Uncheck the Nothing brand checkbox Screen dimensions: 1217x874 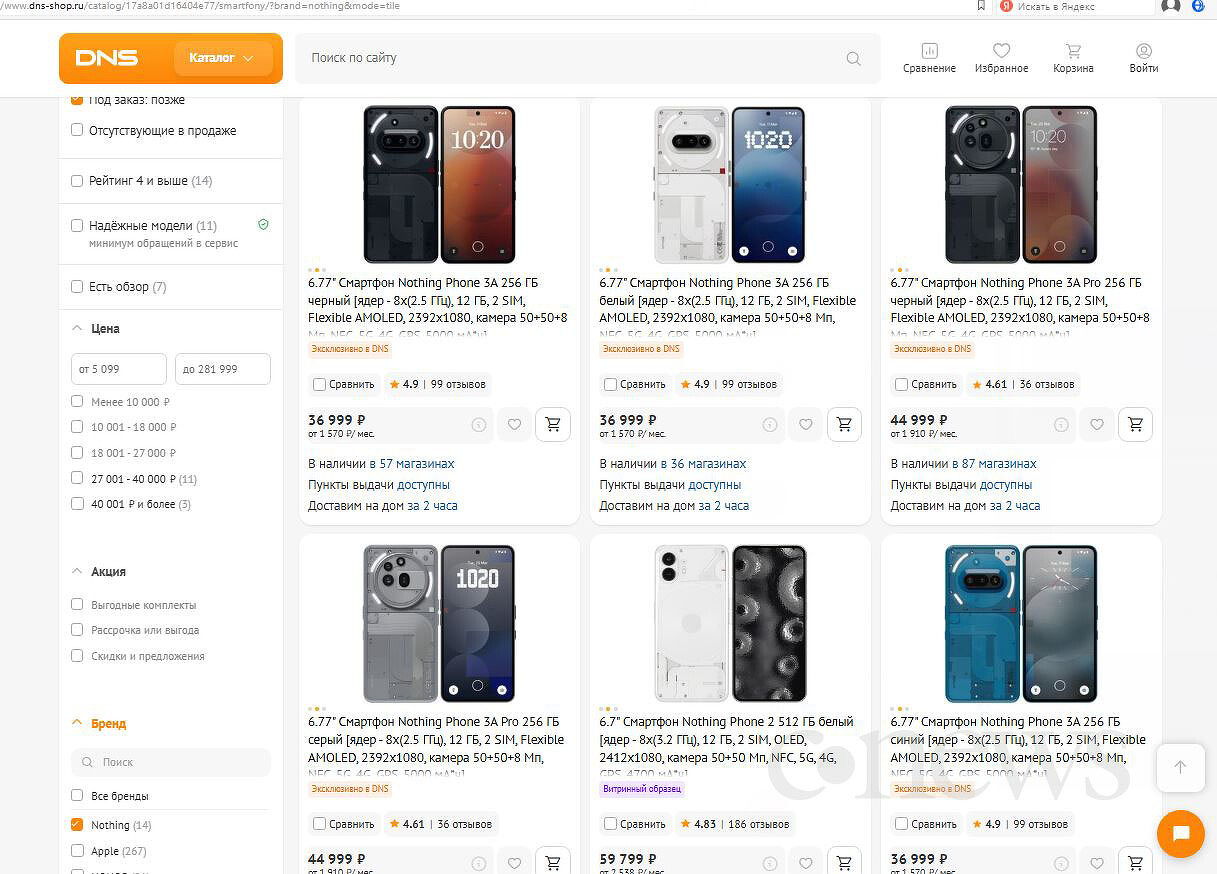click(77, 825)
